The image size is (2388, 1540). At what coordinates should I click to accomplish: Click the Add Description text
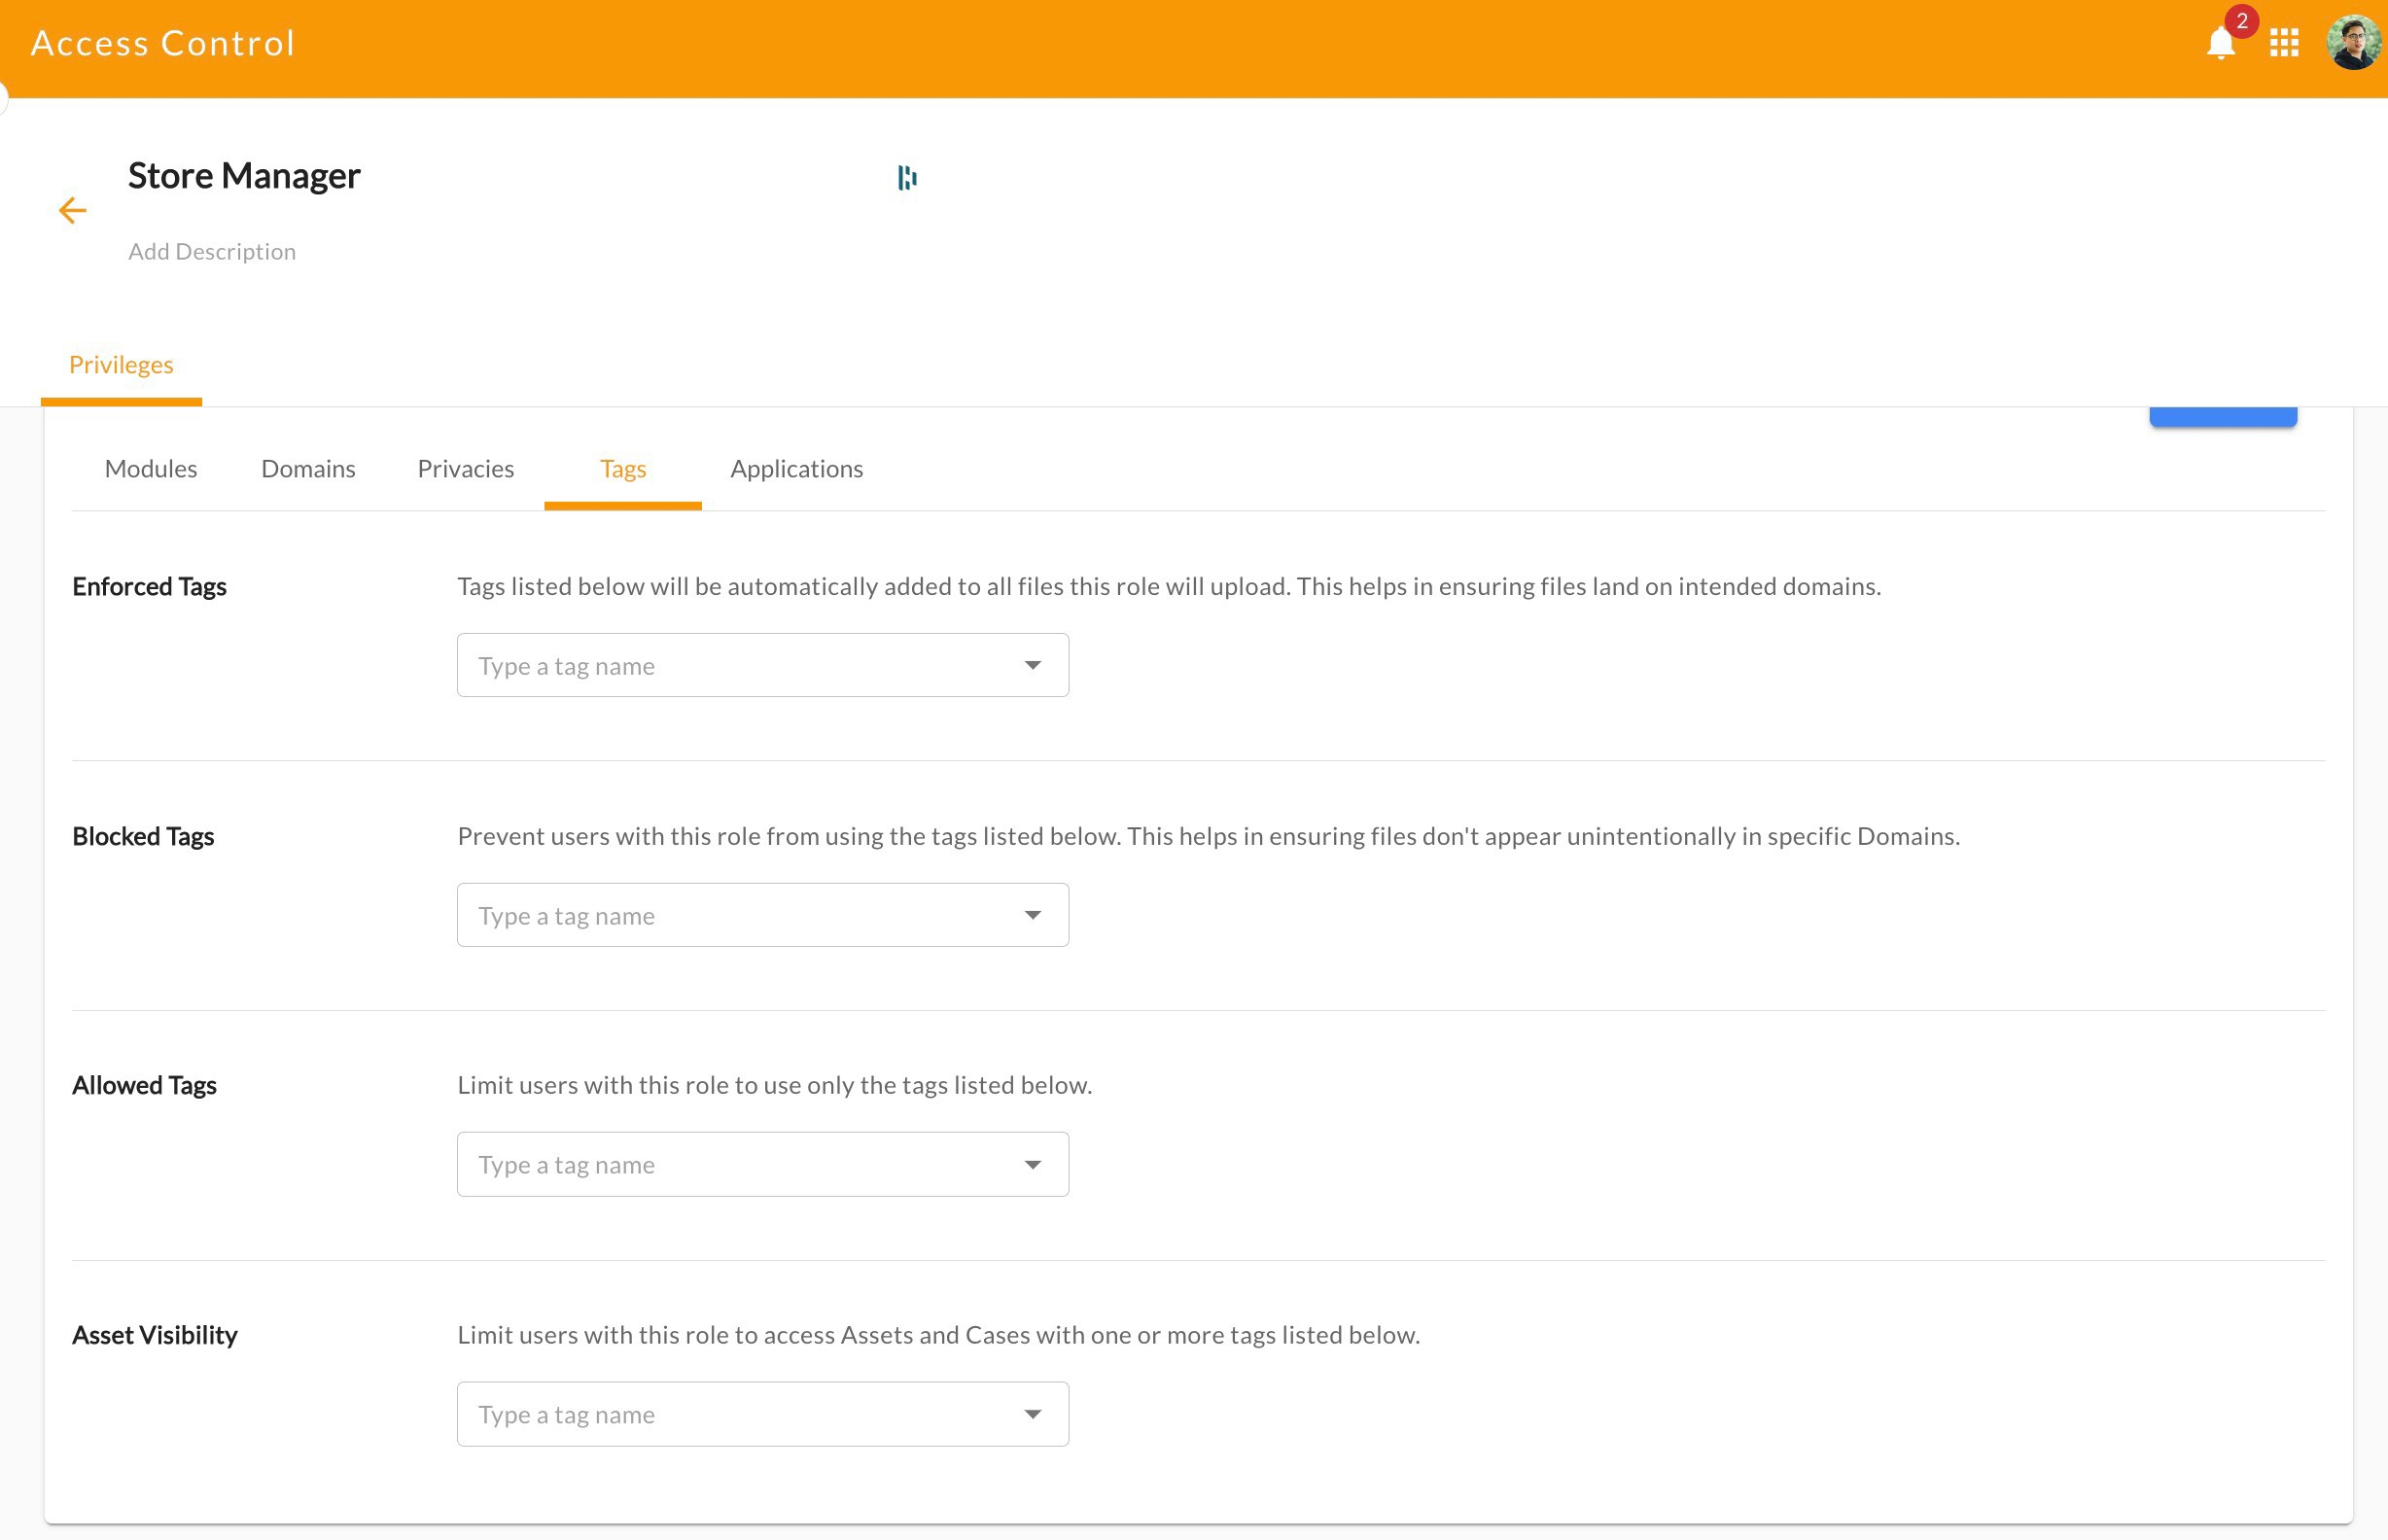pos(212,252)
